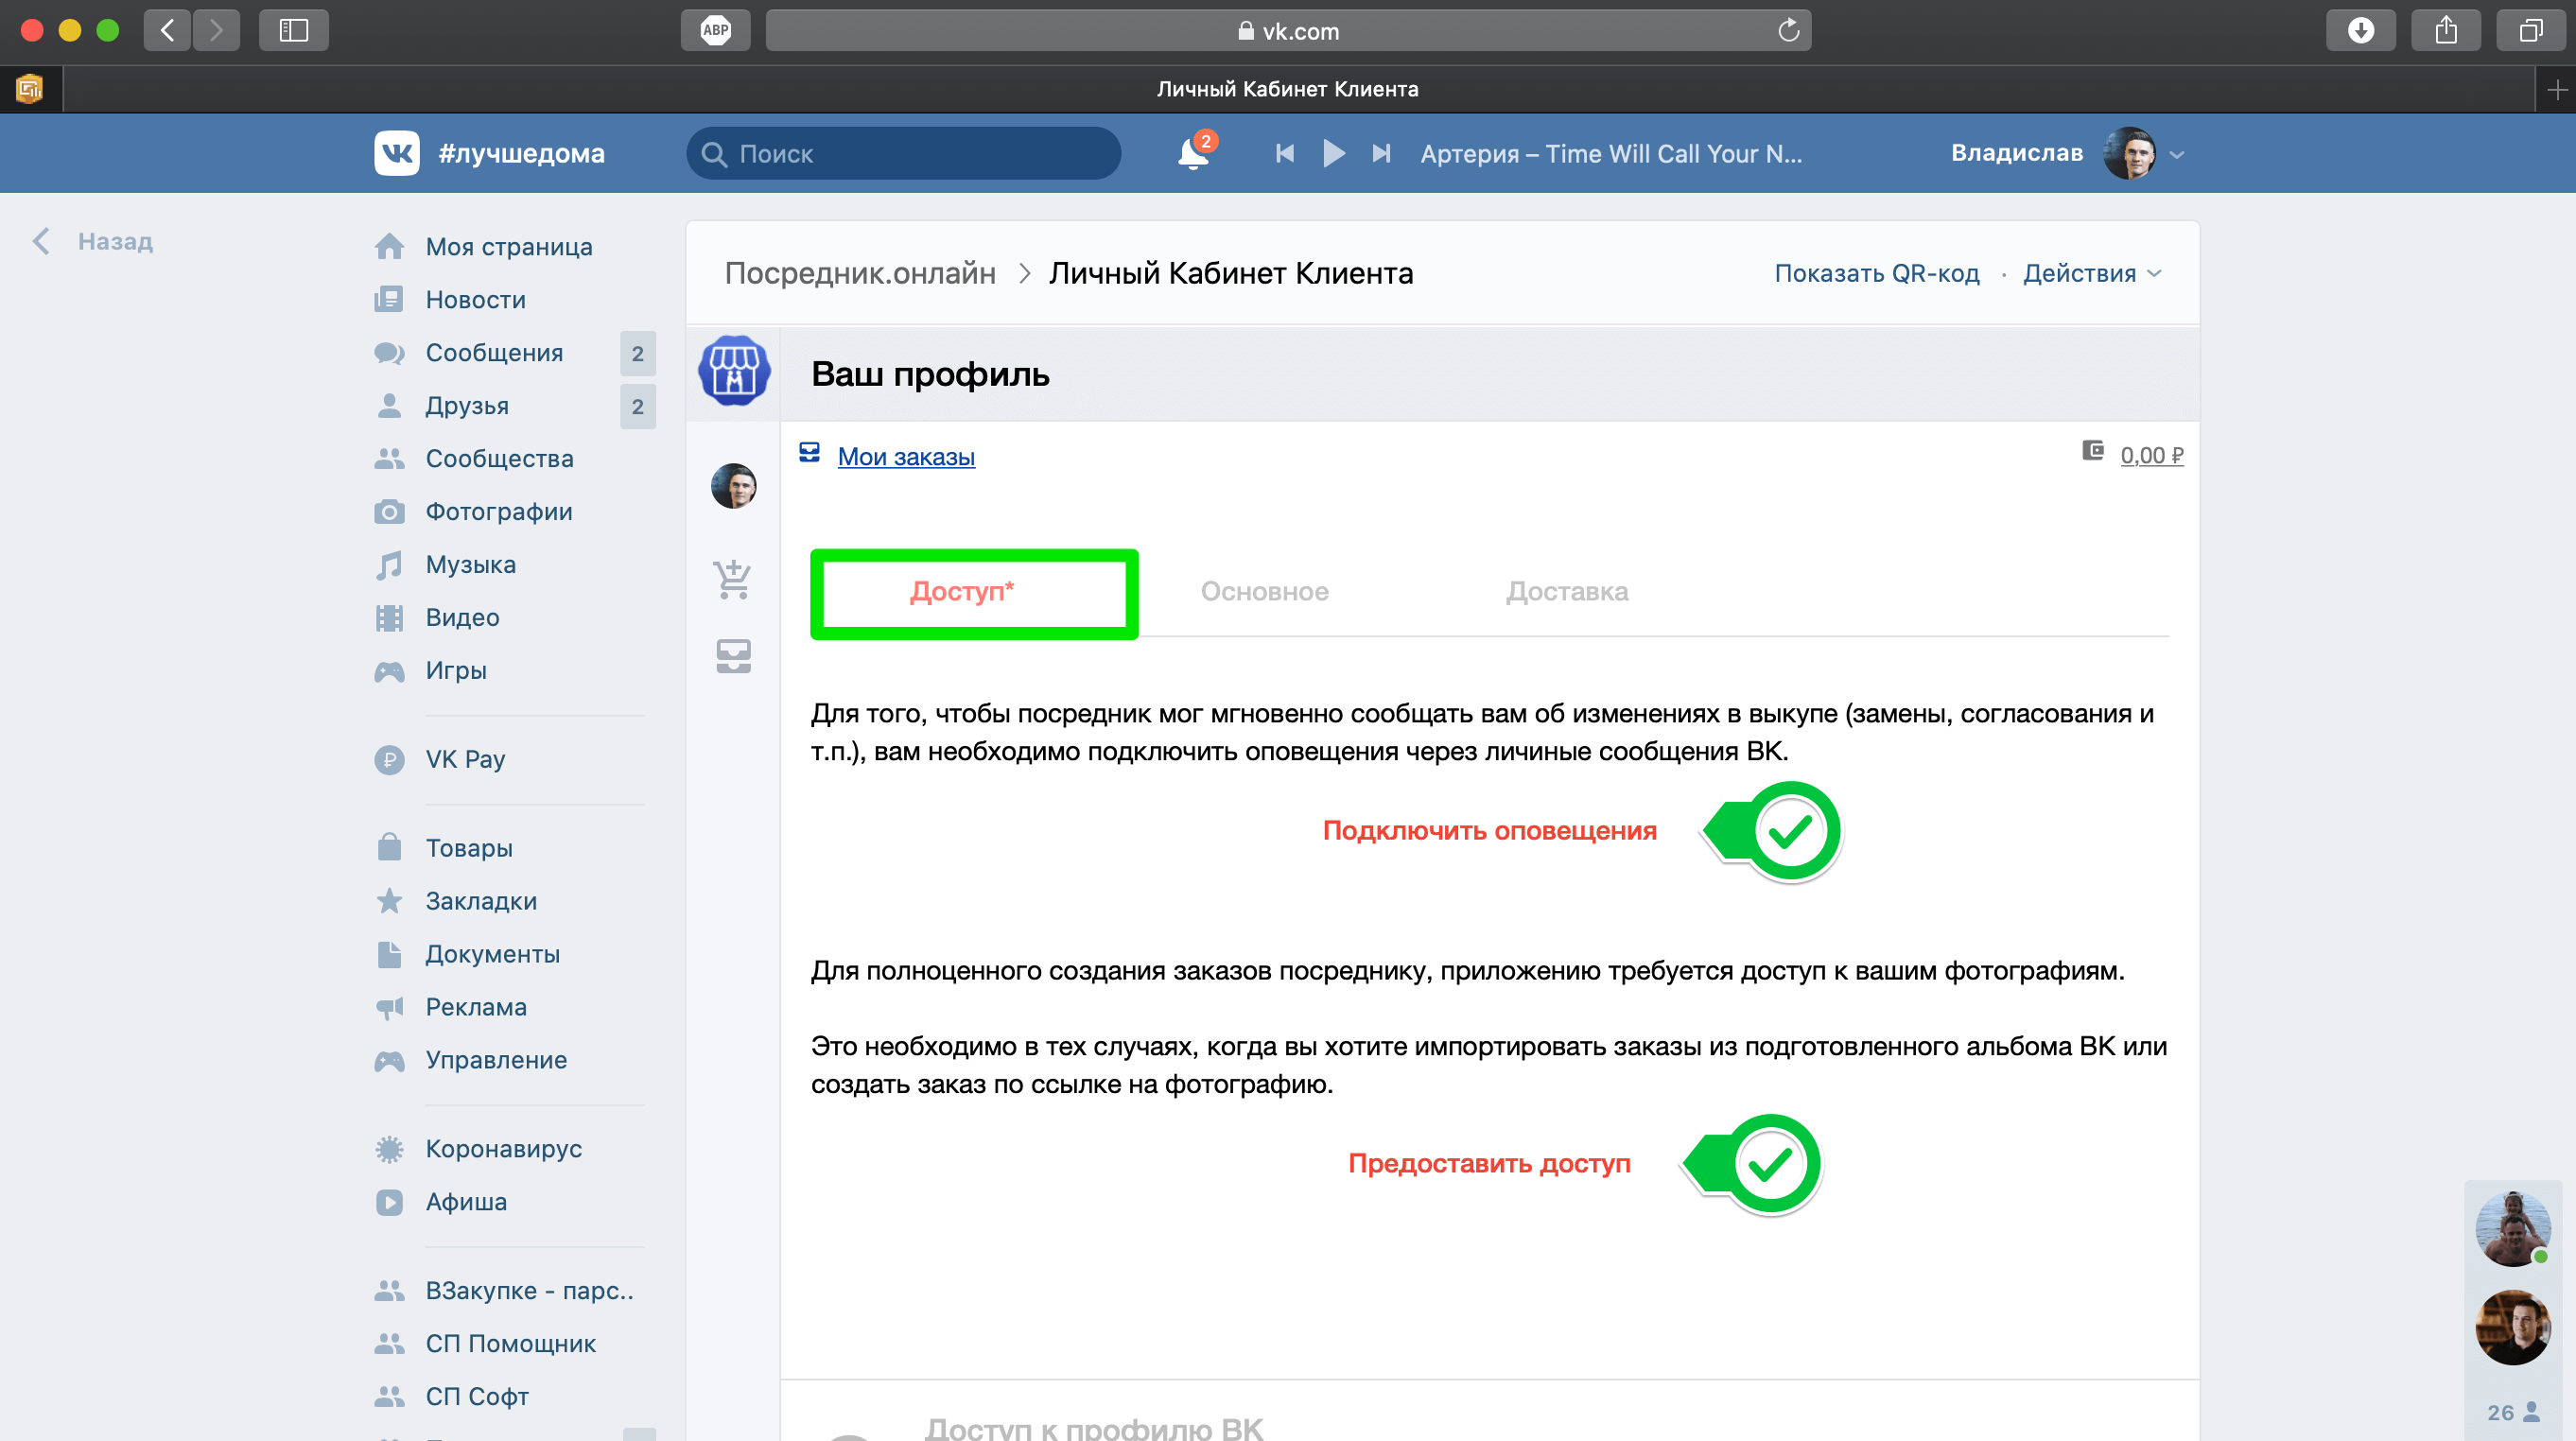
Task: Skip to next music track
Action: coord(1381,153)
